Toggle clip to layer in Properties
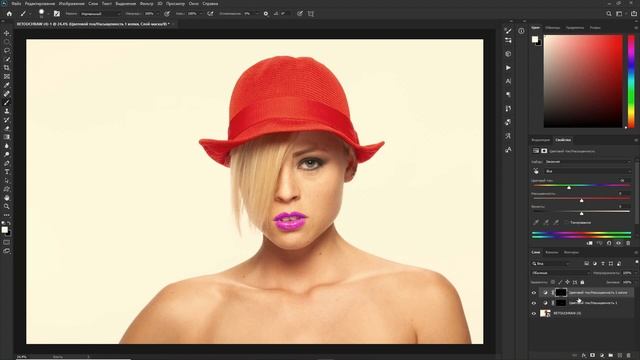Viewport: 640px width, 360px height. pos(589,243)
